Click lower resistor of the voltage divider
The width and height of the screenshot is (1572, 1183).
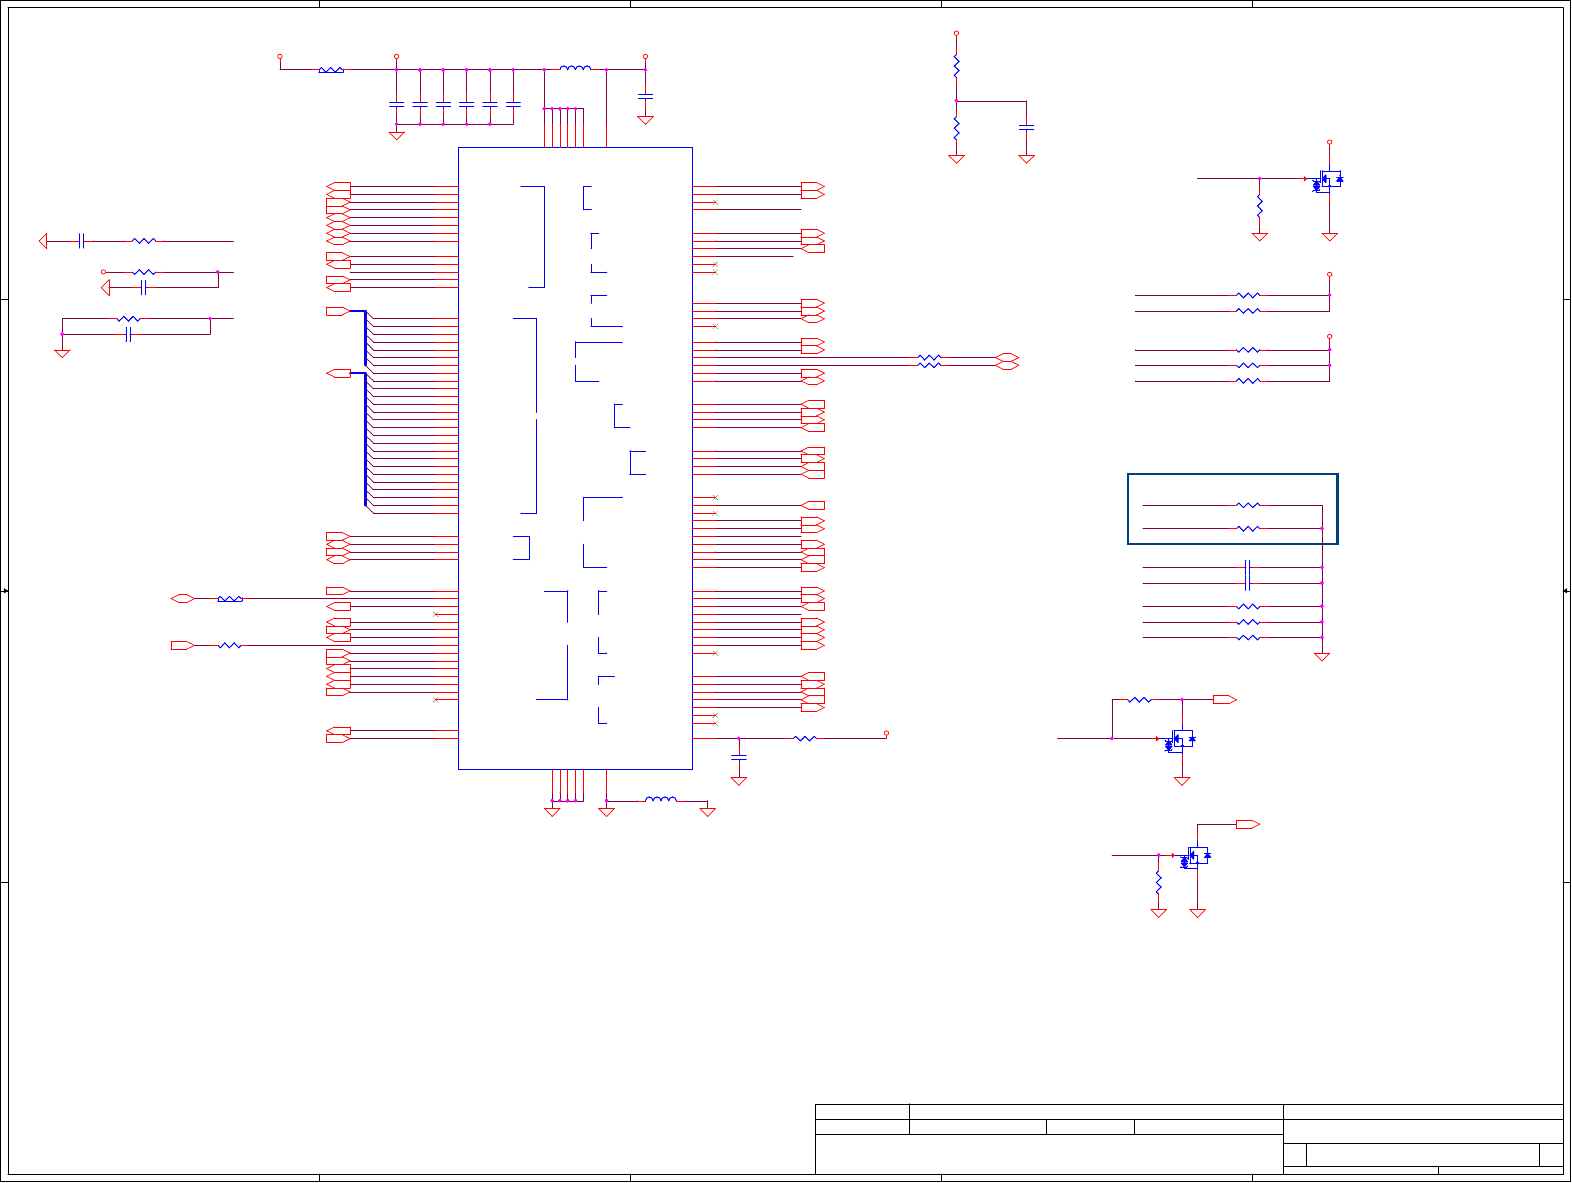pos(956,129)
